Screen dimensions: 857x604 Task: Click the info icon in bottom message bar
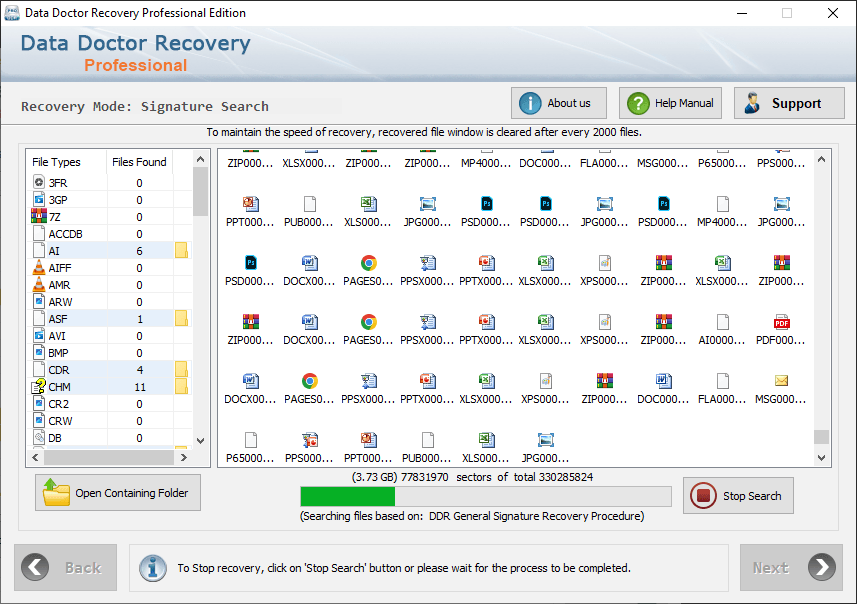153,568
